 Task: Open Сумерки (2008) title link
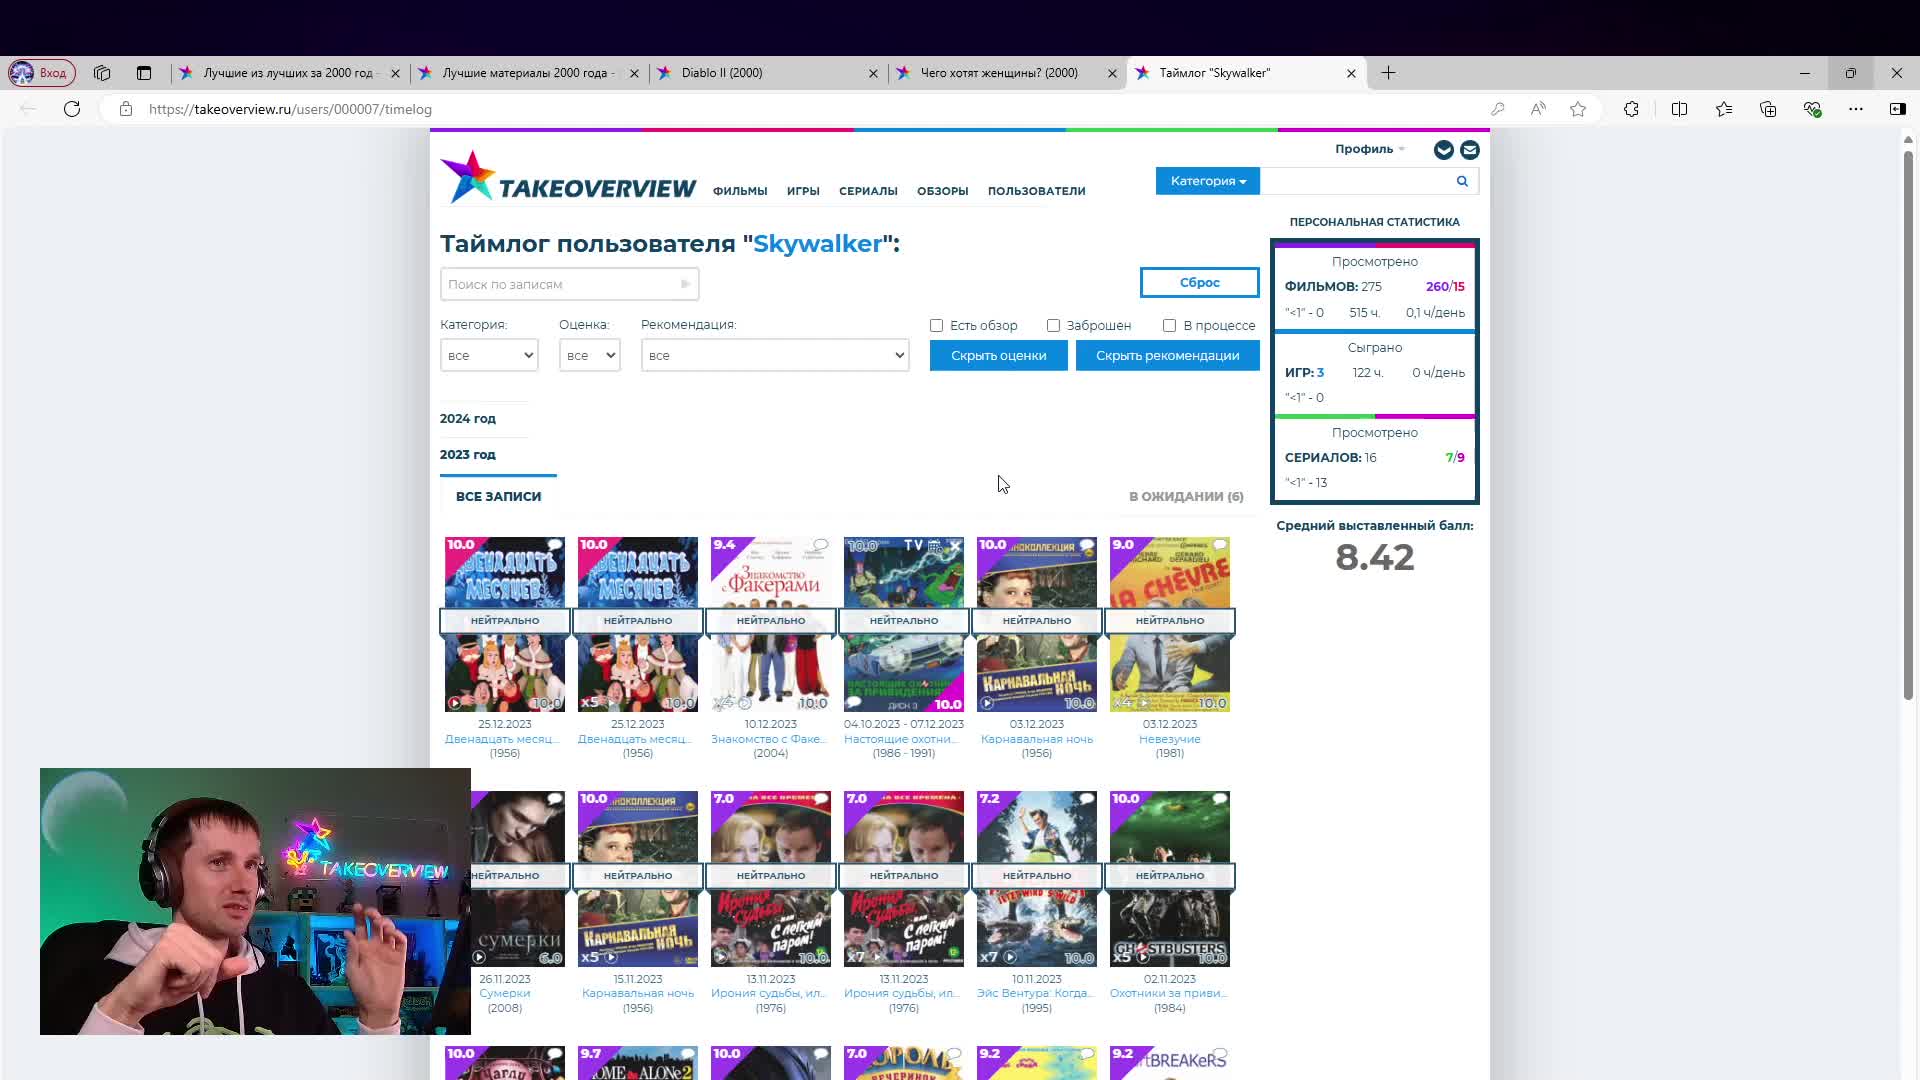pos(505,994)
